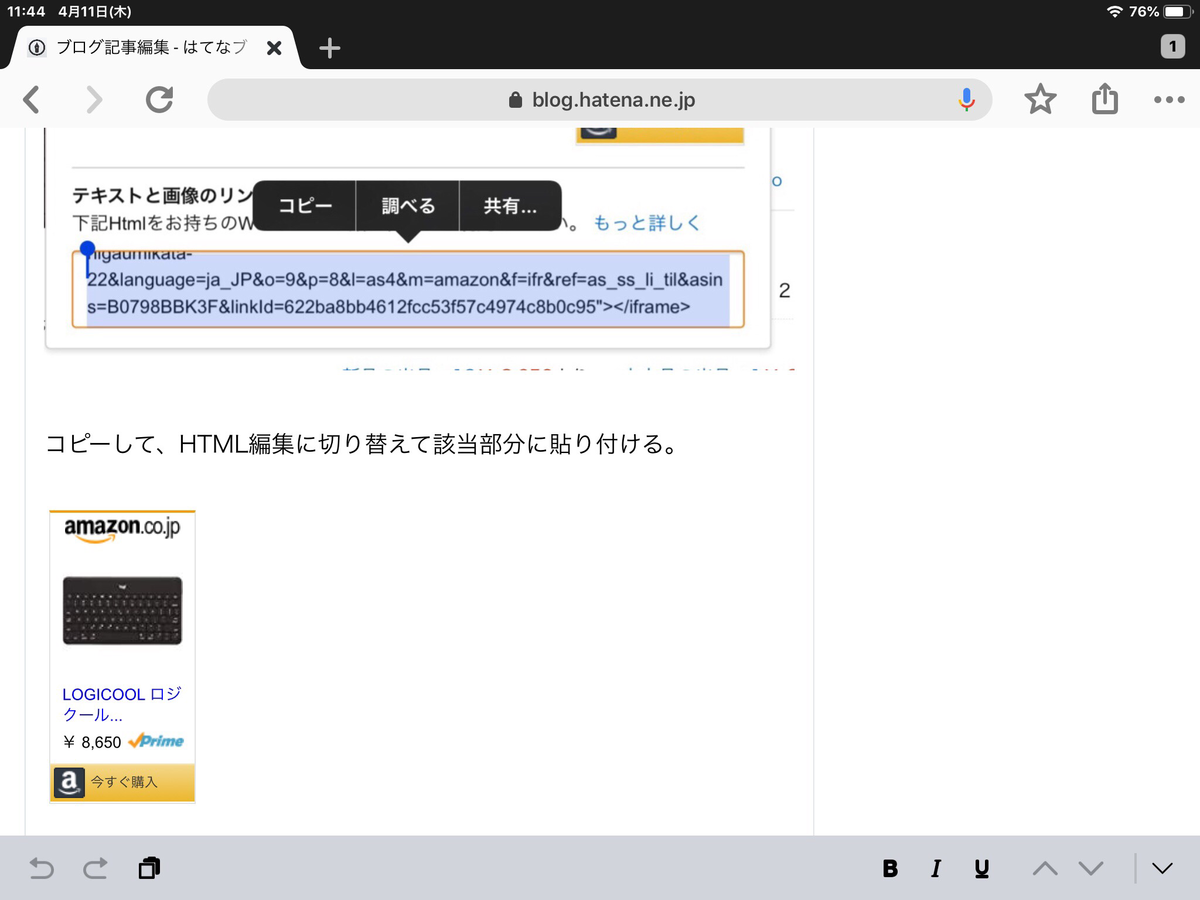The width and height of the screenshot is (1200, 900).
Task: Toggle underline formatting
Action: click(981, 868)
